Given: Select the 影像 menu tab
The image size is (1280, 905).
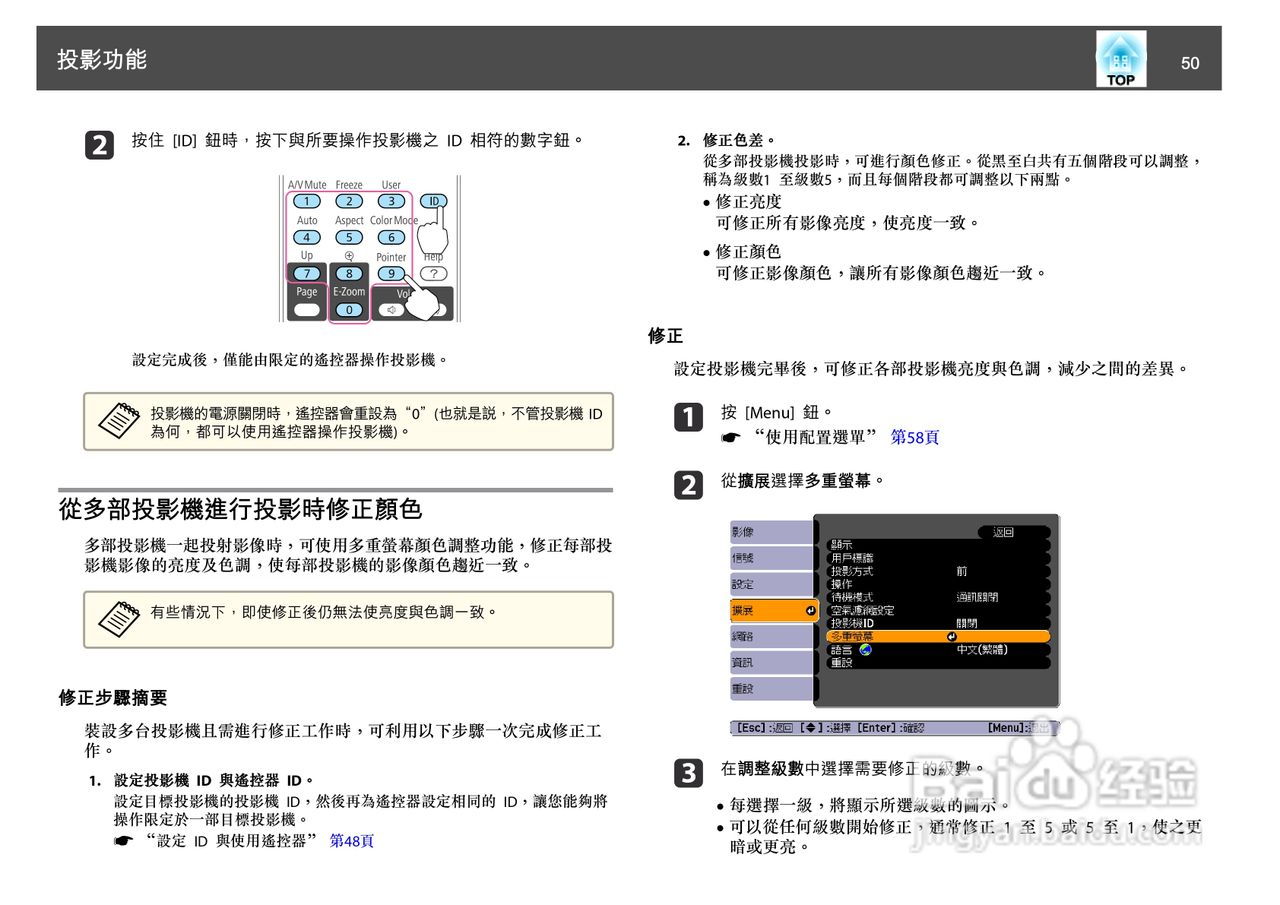Looking at the screenshot, I should [x=772, y=532].
